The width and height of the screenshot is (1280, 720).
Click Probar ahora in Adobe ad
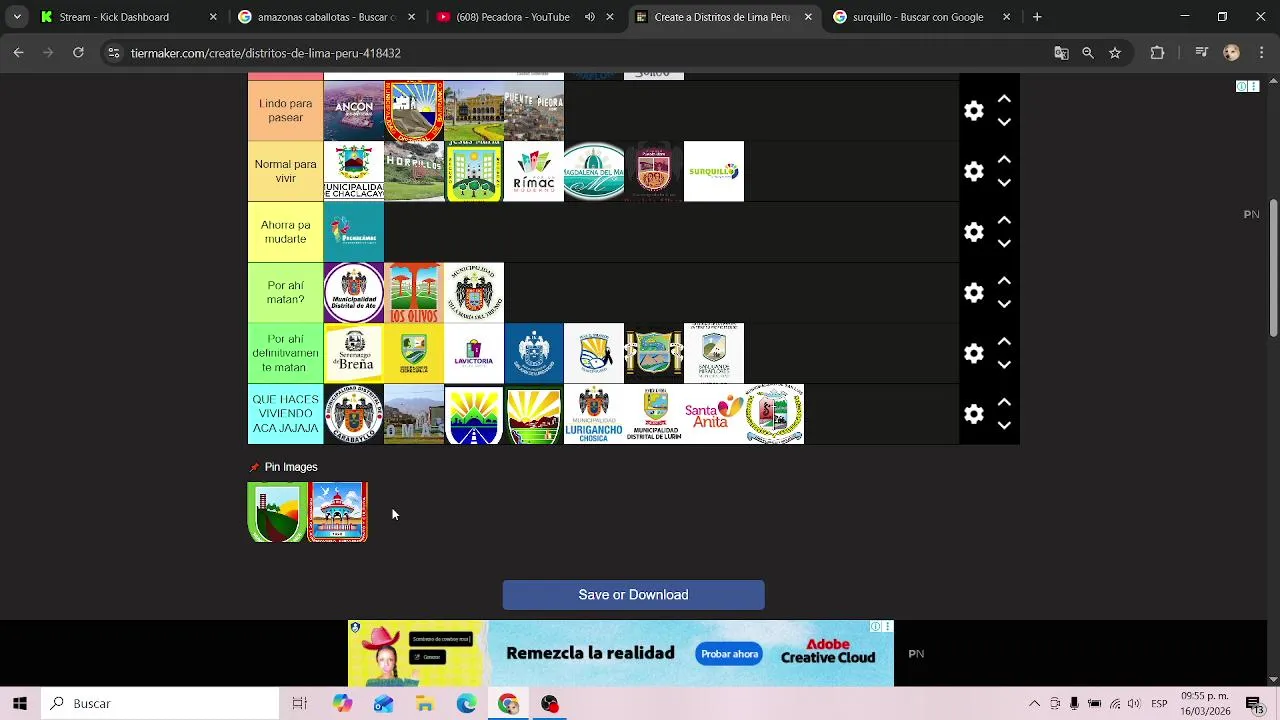tap(729, 654)
